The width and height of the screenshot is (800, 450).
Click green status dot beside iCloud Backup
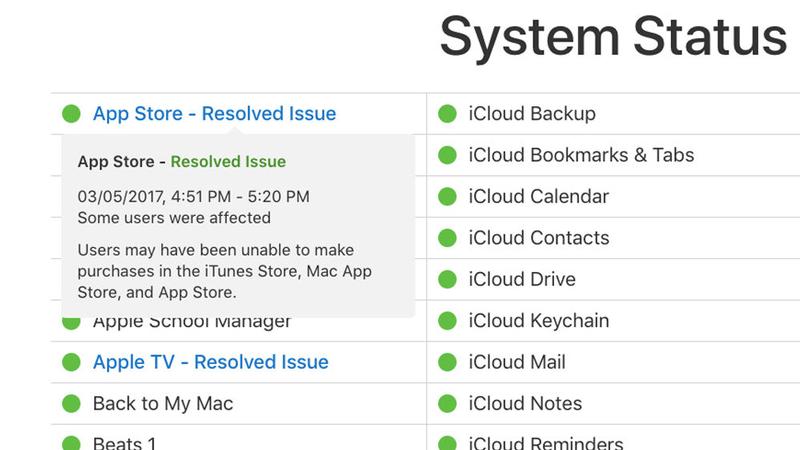click(x=447, y=114)
